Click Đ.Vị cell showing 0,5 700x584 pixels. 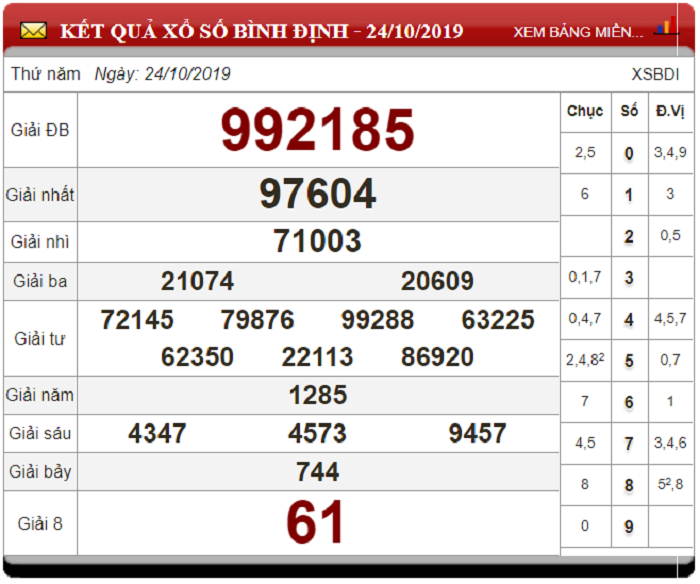point(670,236)
